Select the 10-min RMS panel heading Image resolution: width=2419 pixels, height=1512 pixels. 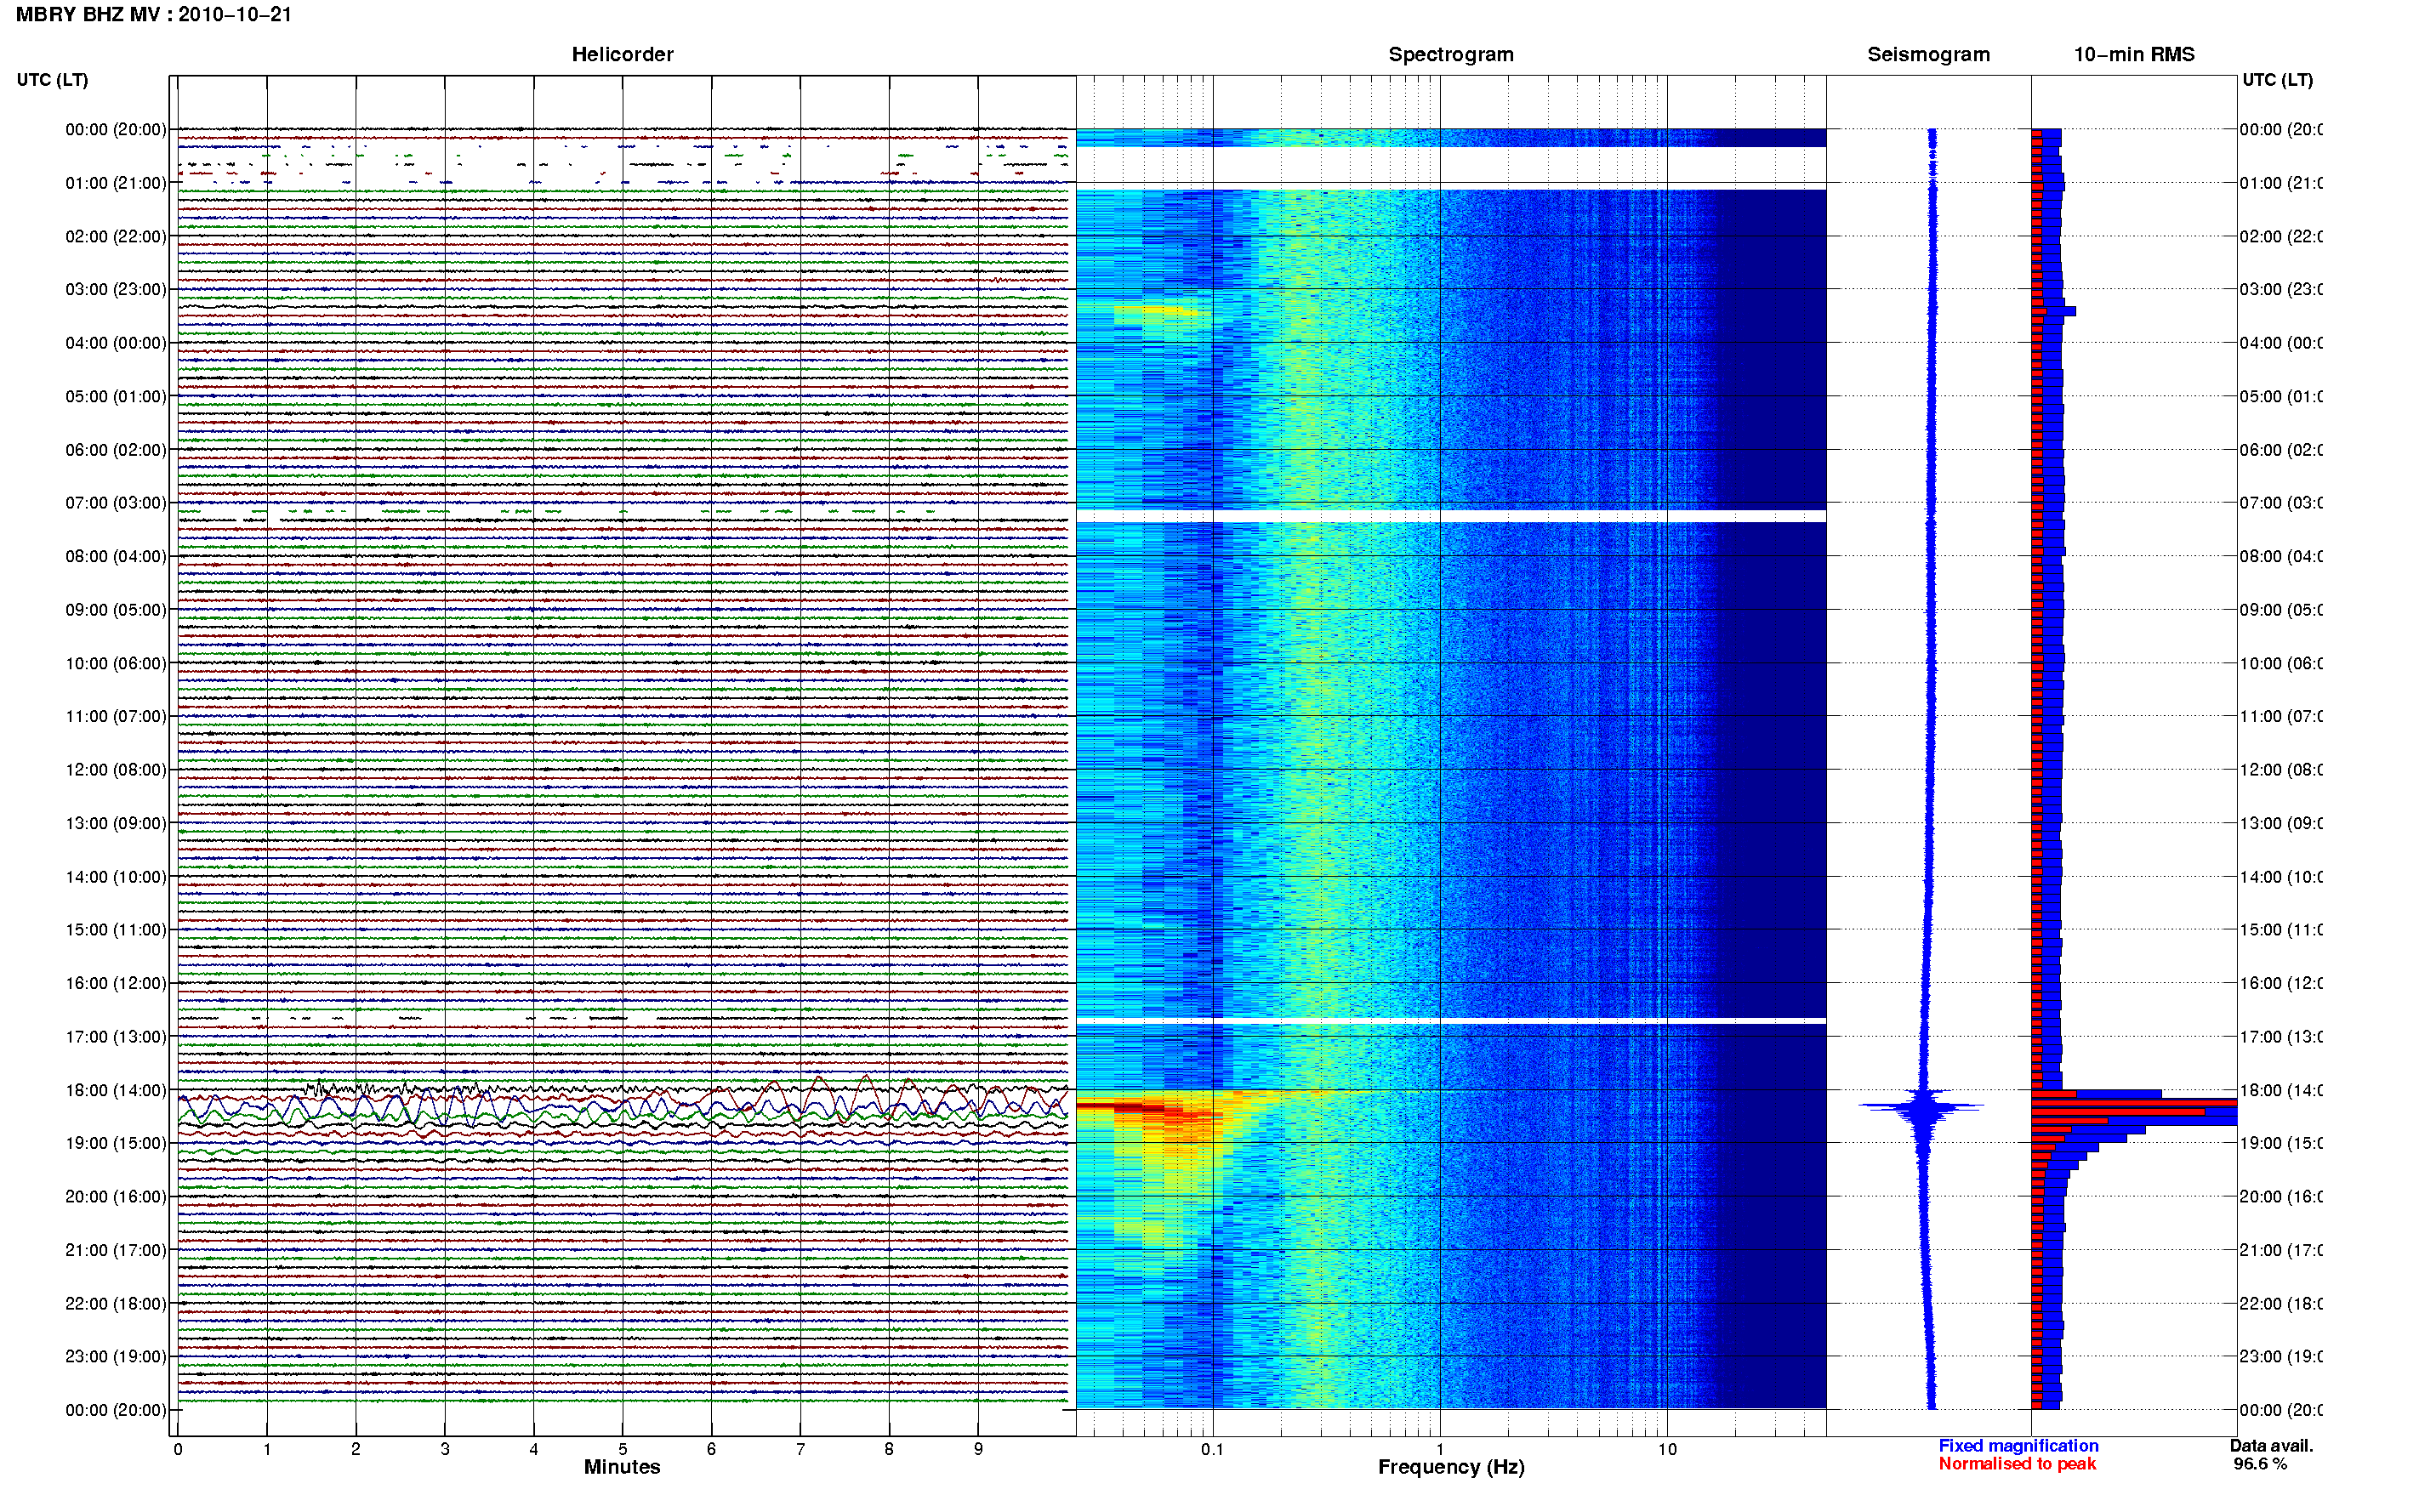click(x=2133, y=54)
